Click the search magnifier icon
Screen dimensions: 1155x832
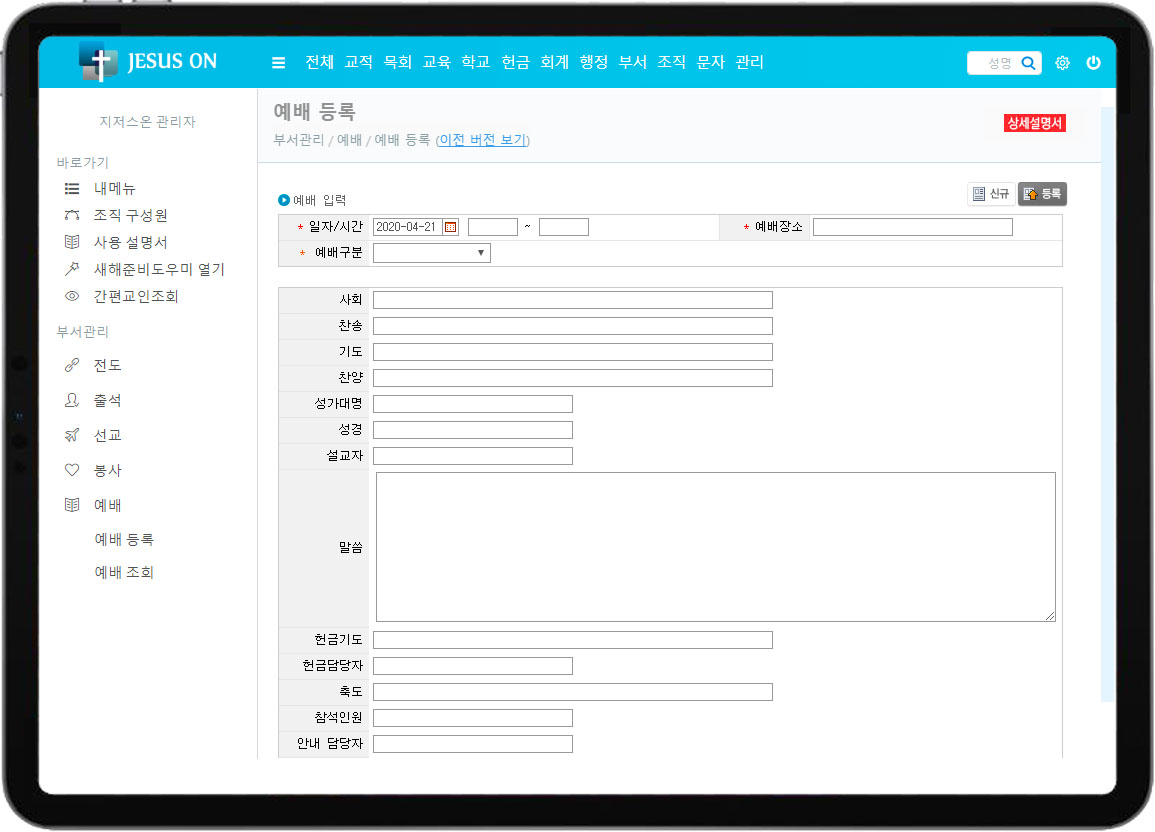click(1028, 63)
